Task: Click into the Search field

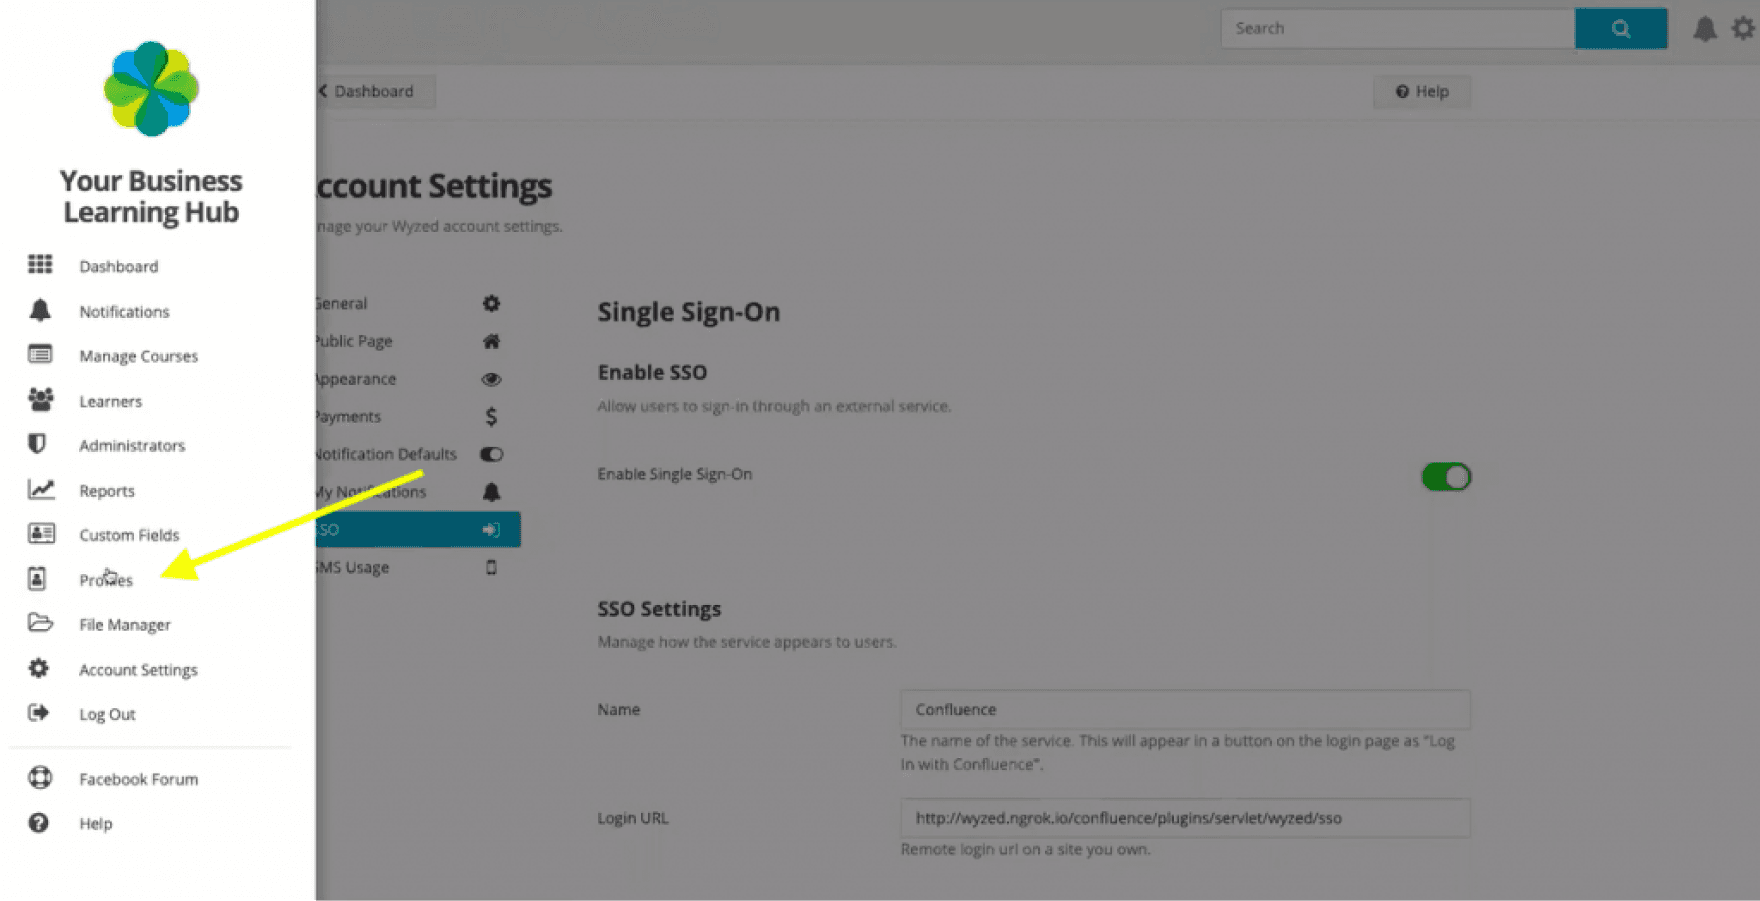Action: 1397,28
